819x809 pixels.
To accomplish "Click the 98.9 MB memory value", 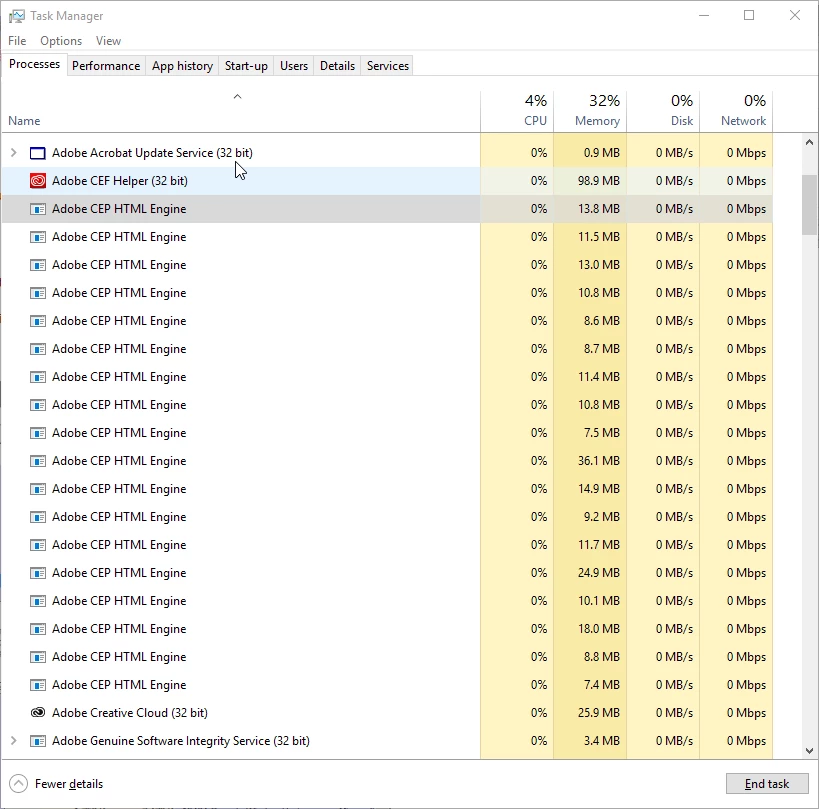I will pyautogui.click(x=599, y=181).
